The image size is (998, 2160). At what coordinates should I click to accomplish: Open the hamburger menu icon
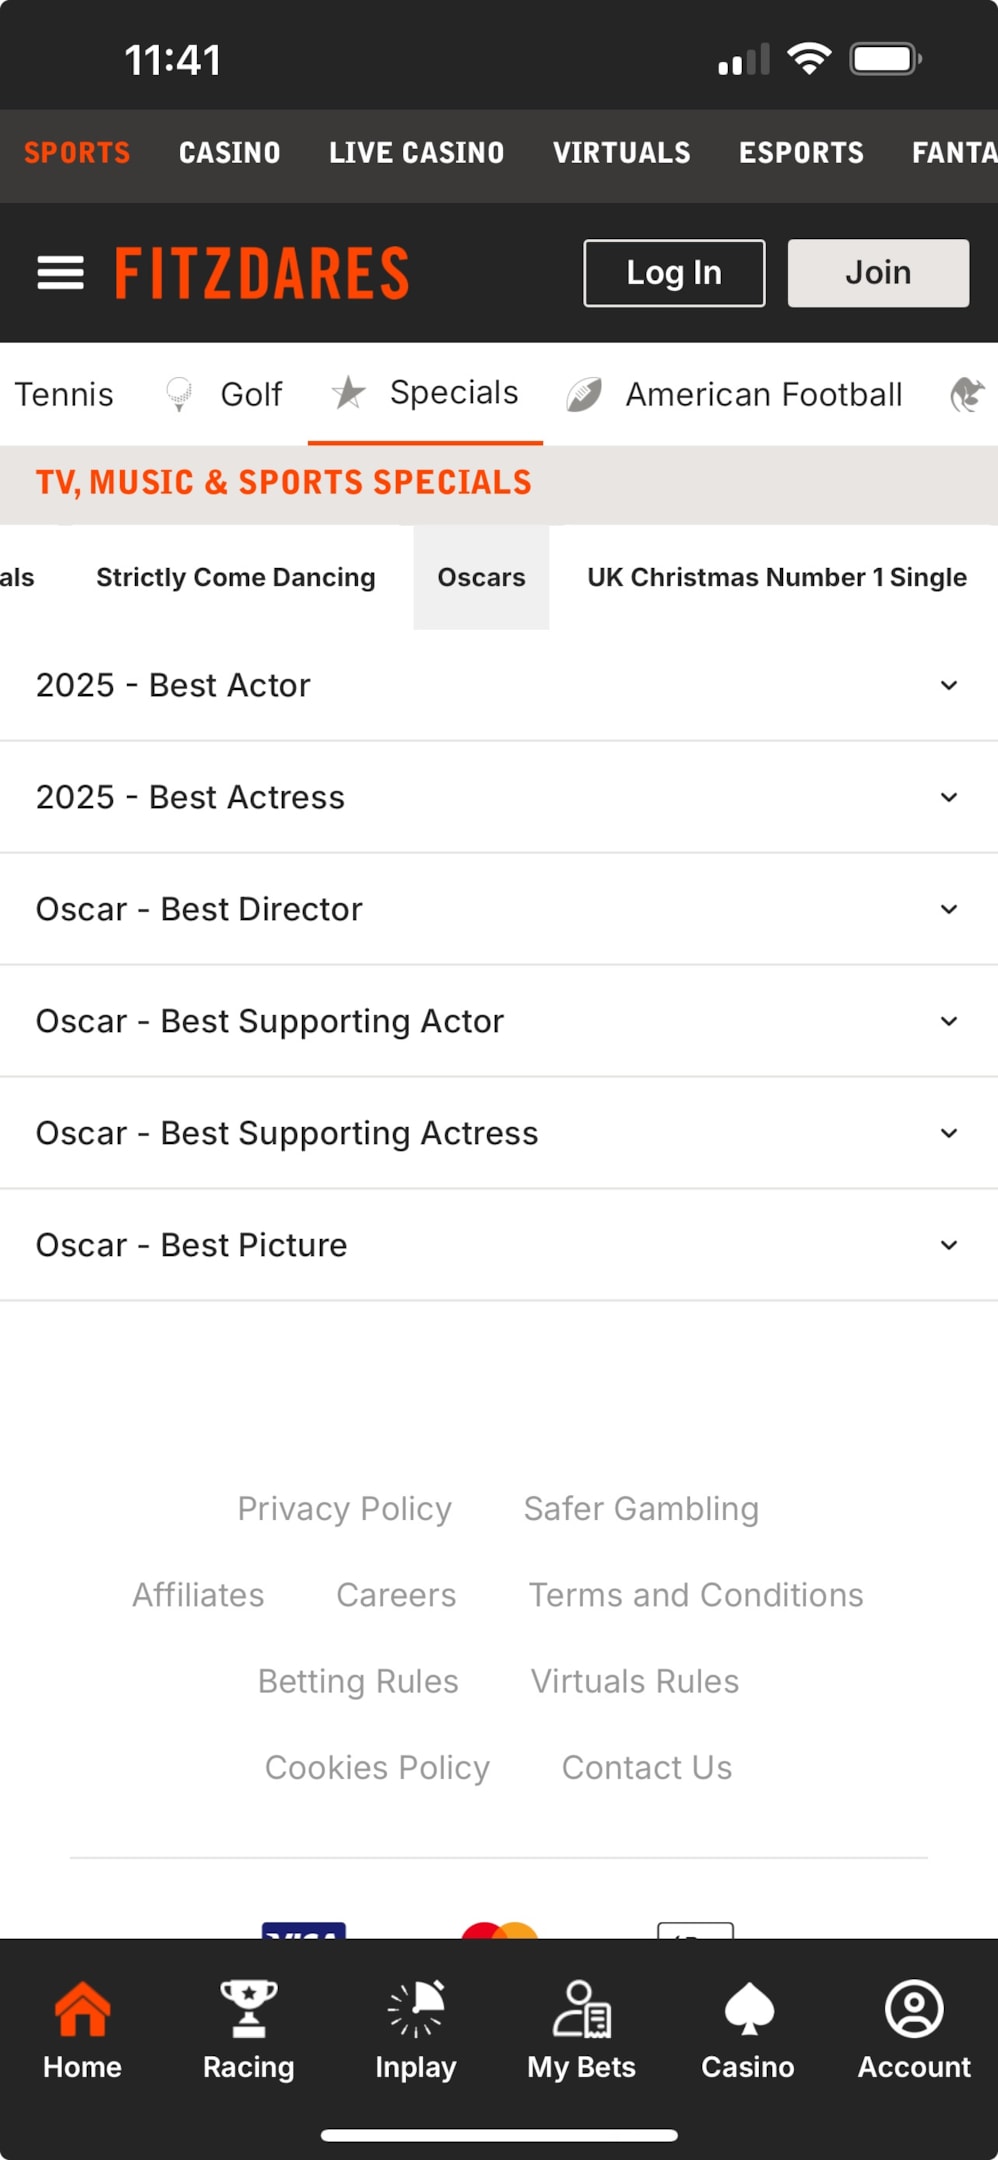60,273
